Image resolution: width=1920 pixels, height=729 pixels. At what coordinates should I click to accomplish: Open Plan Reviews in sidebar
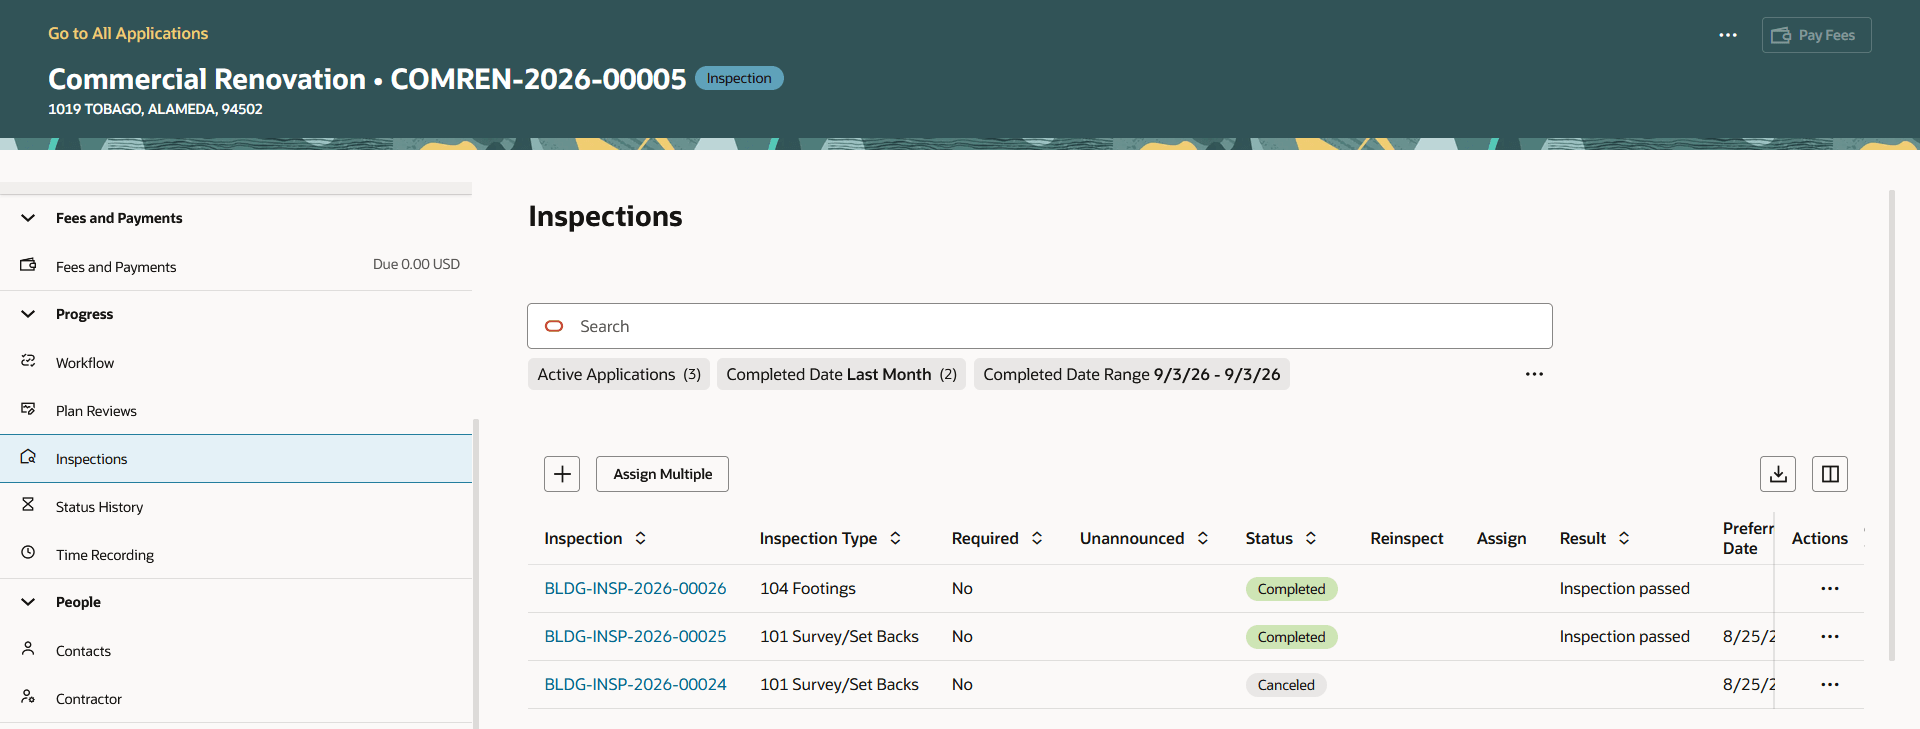[236, 411]
